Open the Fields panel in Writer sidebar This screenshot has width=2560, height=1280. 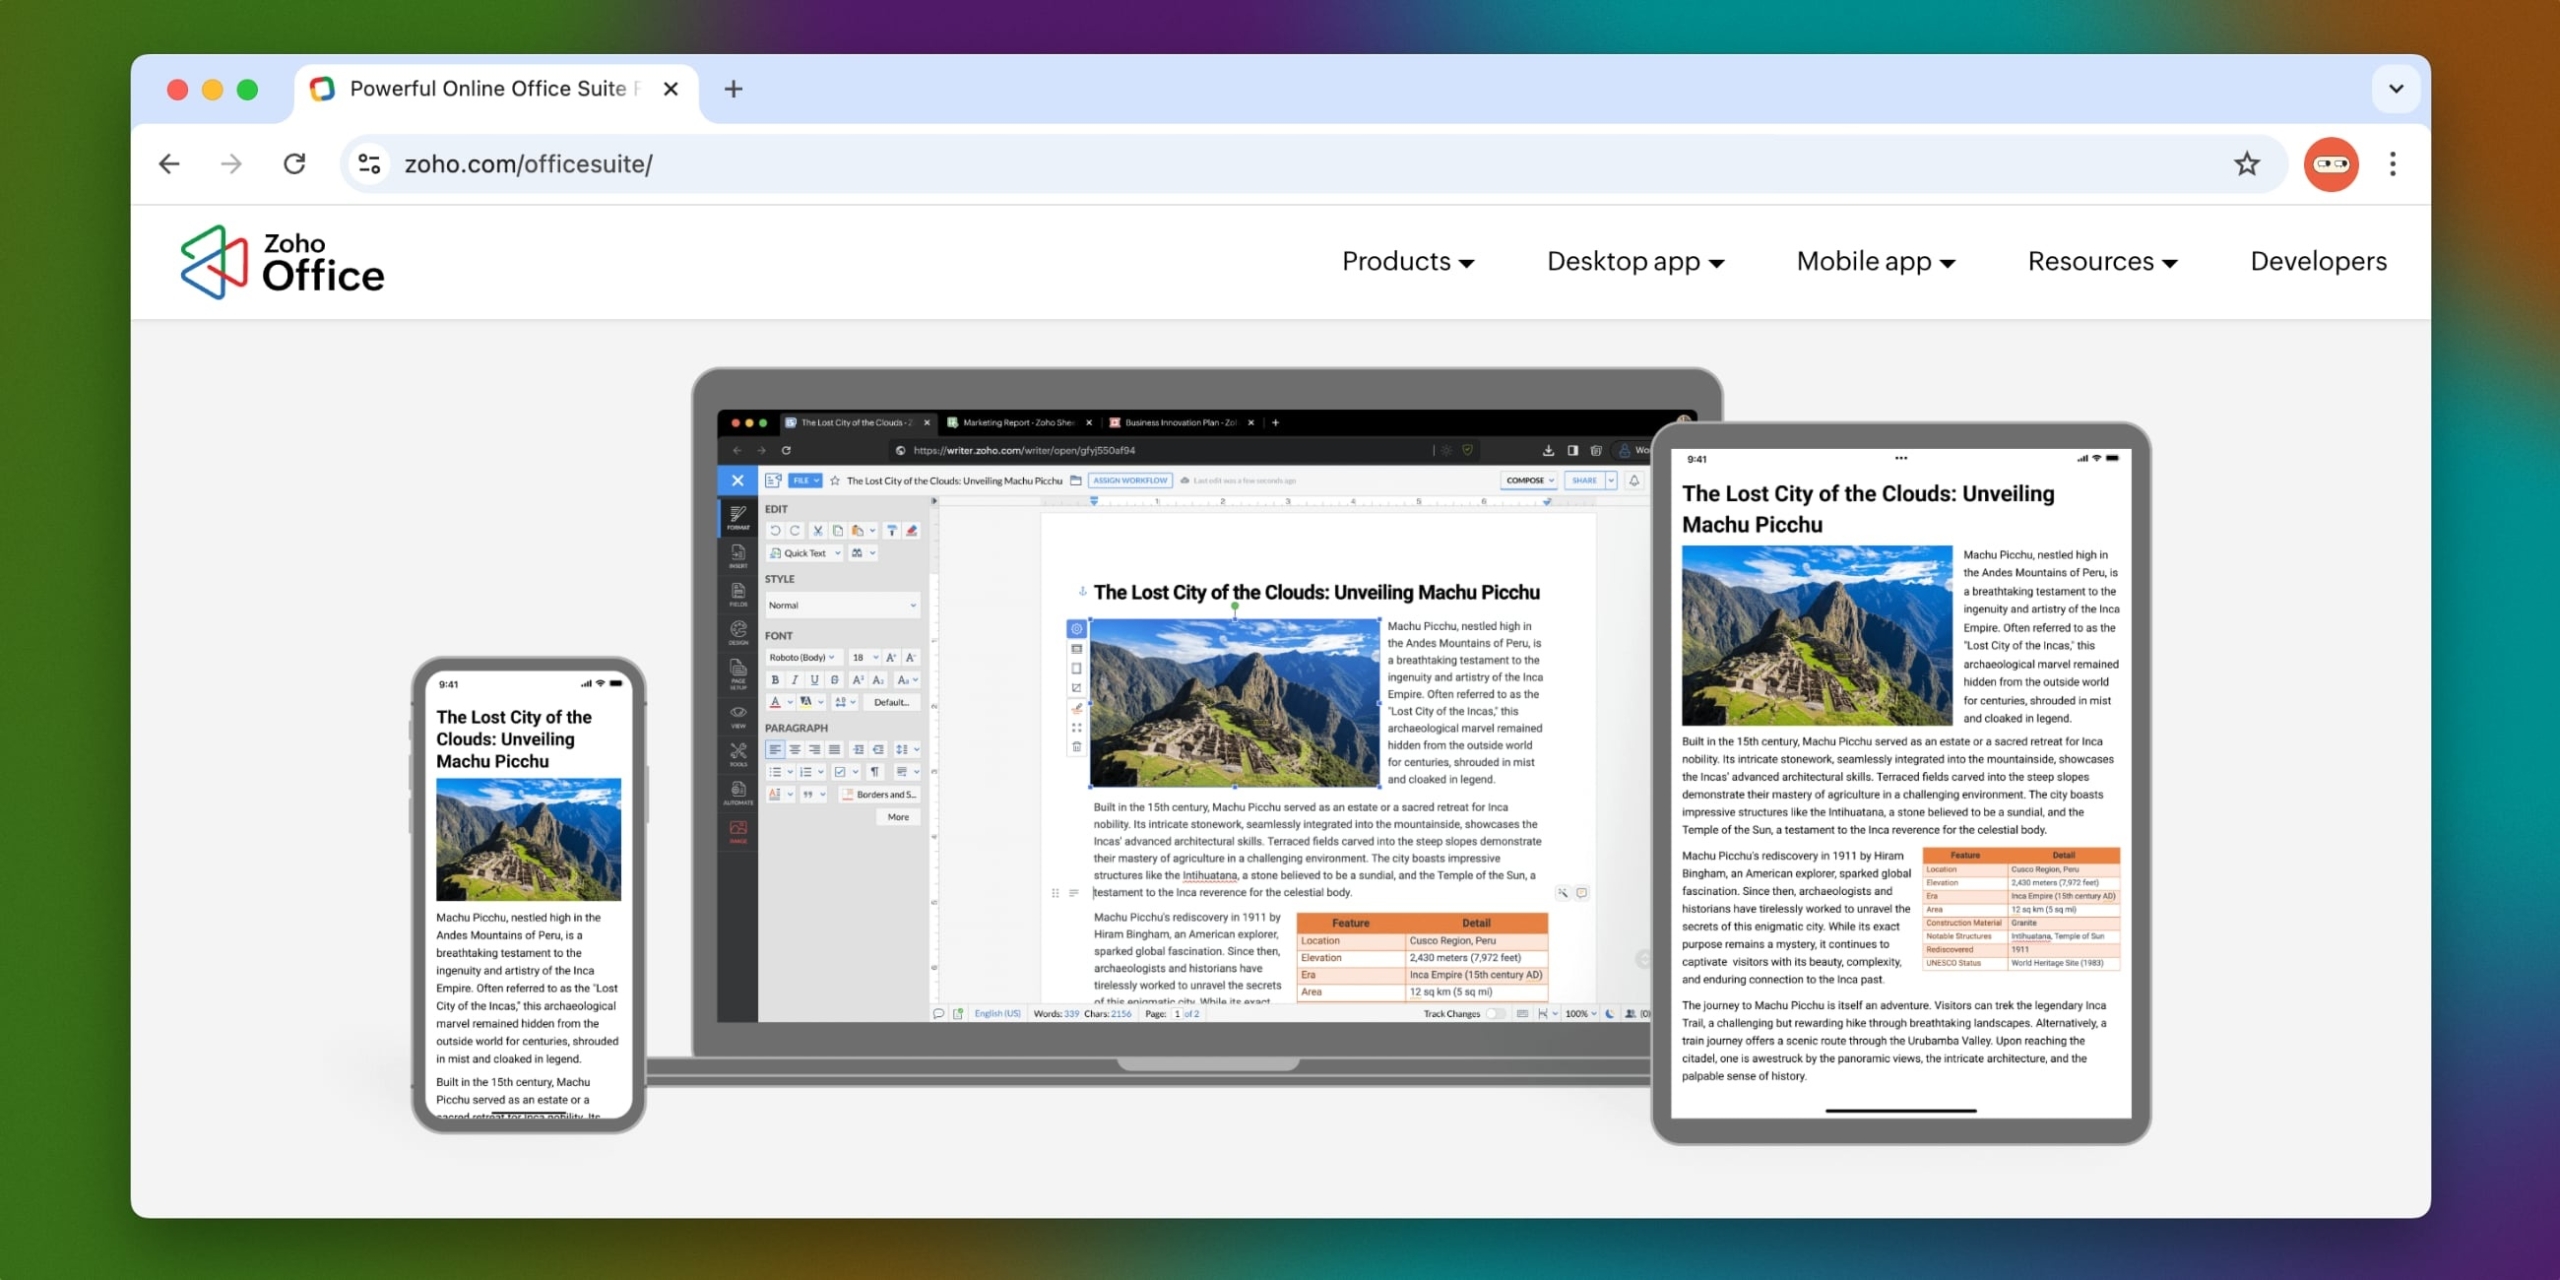738,595
